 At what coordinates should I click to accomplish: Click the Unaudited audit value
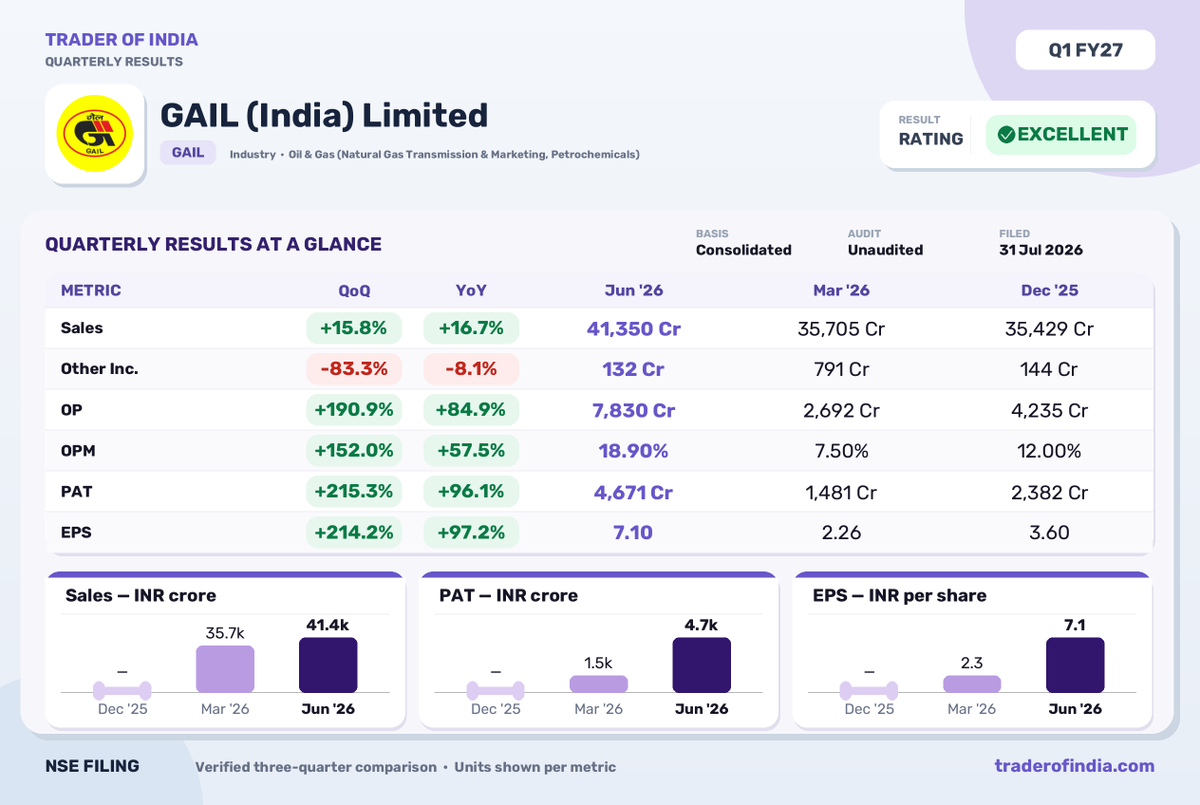(x=885, y=250)
